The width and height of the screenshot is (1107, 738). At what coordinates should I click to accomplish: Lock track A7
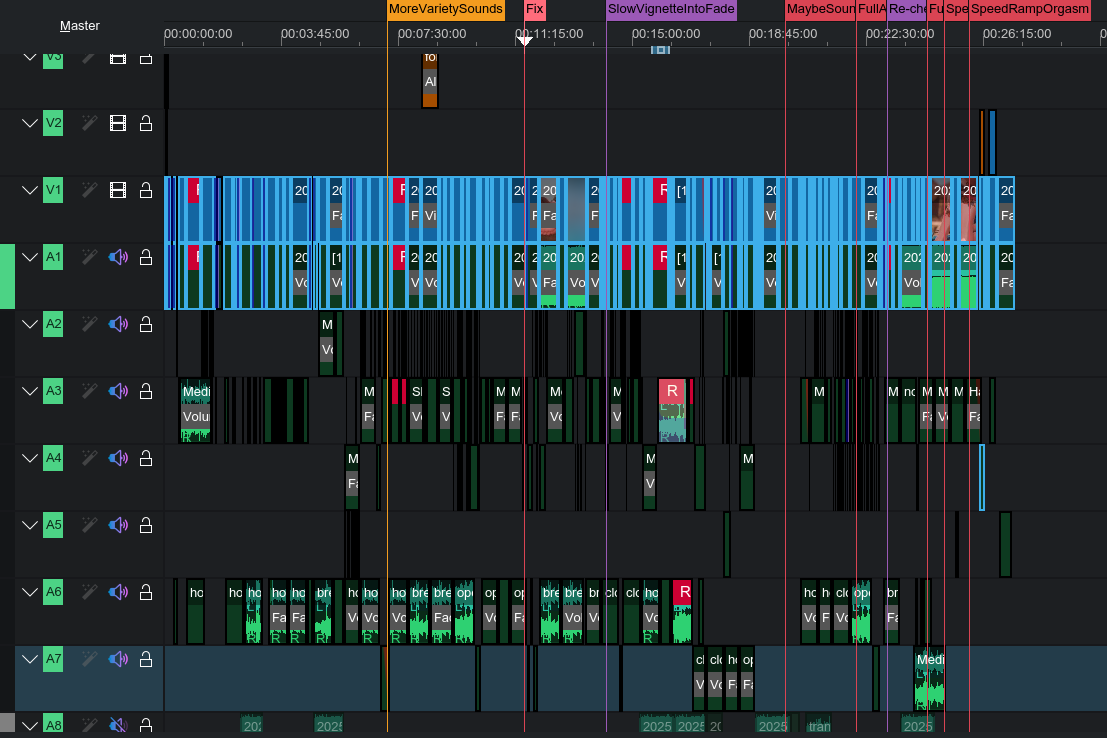click(x=146, y=660)
